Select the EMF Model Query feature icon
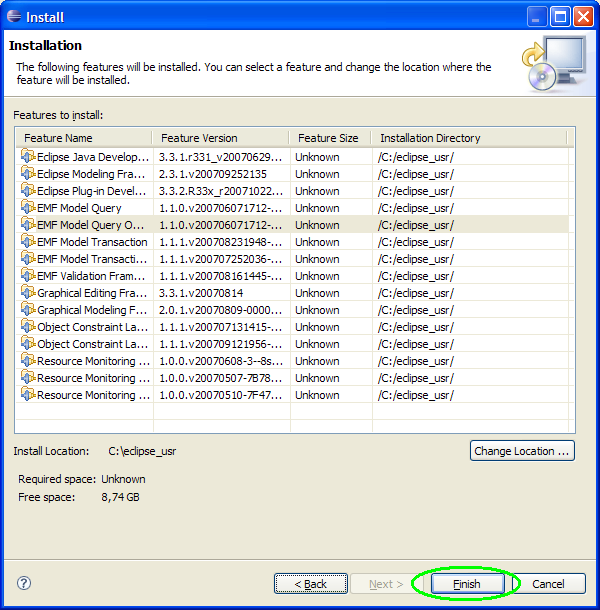 point(28,208)
